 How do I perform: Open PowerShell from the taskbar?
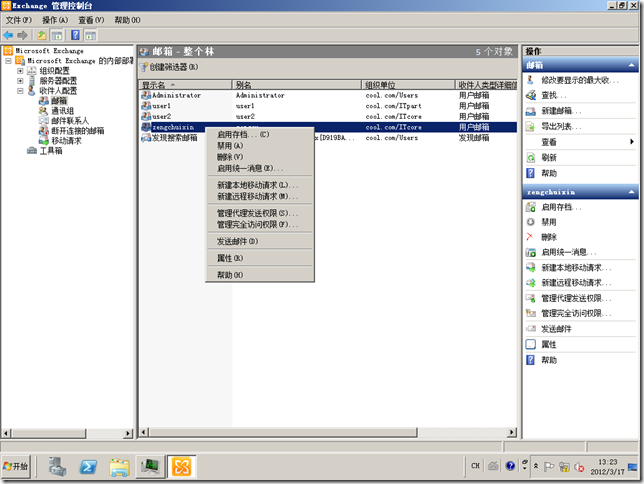[88, 467]
